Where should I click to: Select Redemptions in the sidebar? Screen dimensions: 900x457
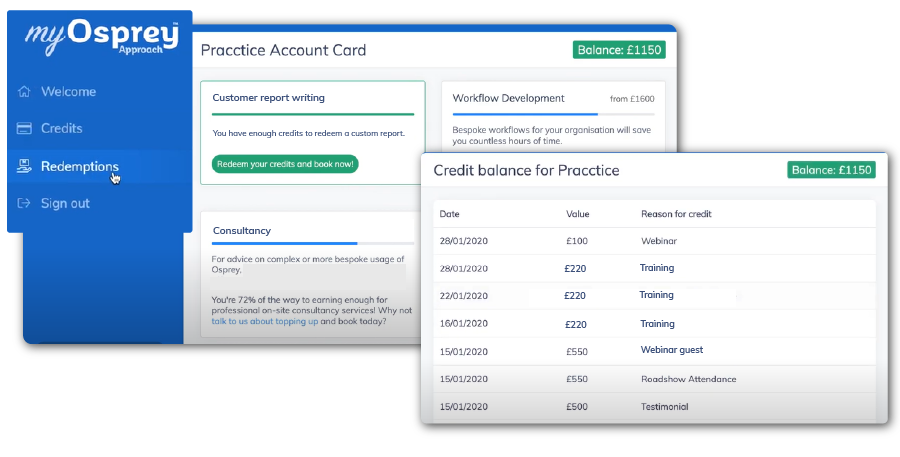pyautogui.click(x=80, y=166)
